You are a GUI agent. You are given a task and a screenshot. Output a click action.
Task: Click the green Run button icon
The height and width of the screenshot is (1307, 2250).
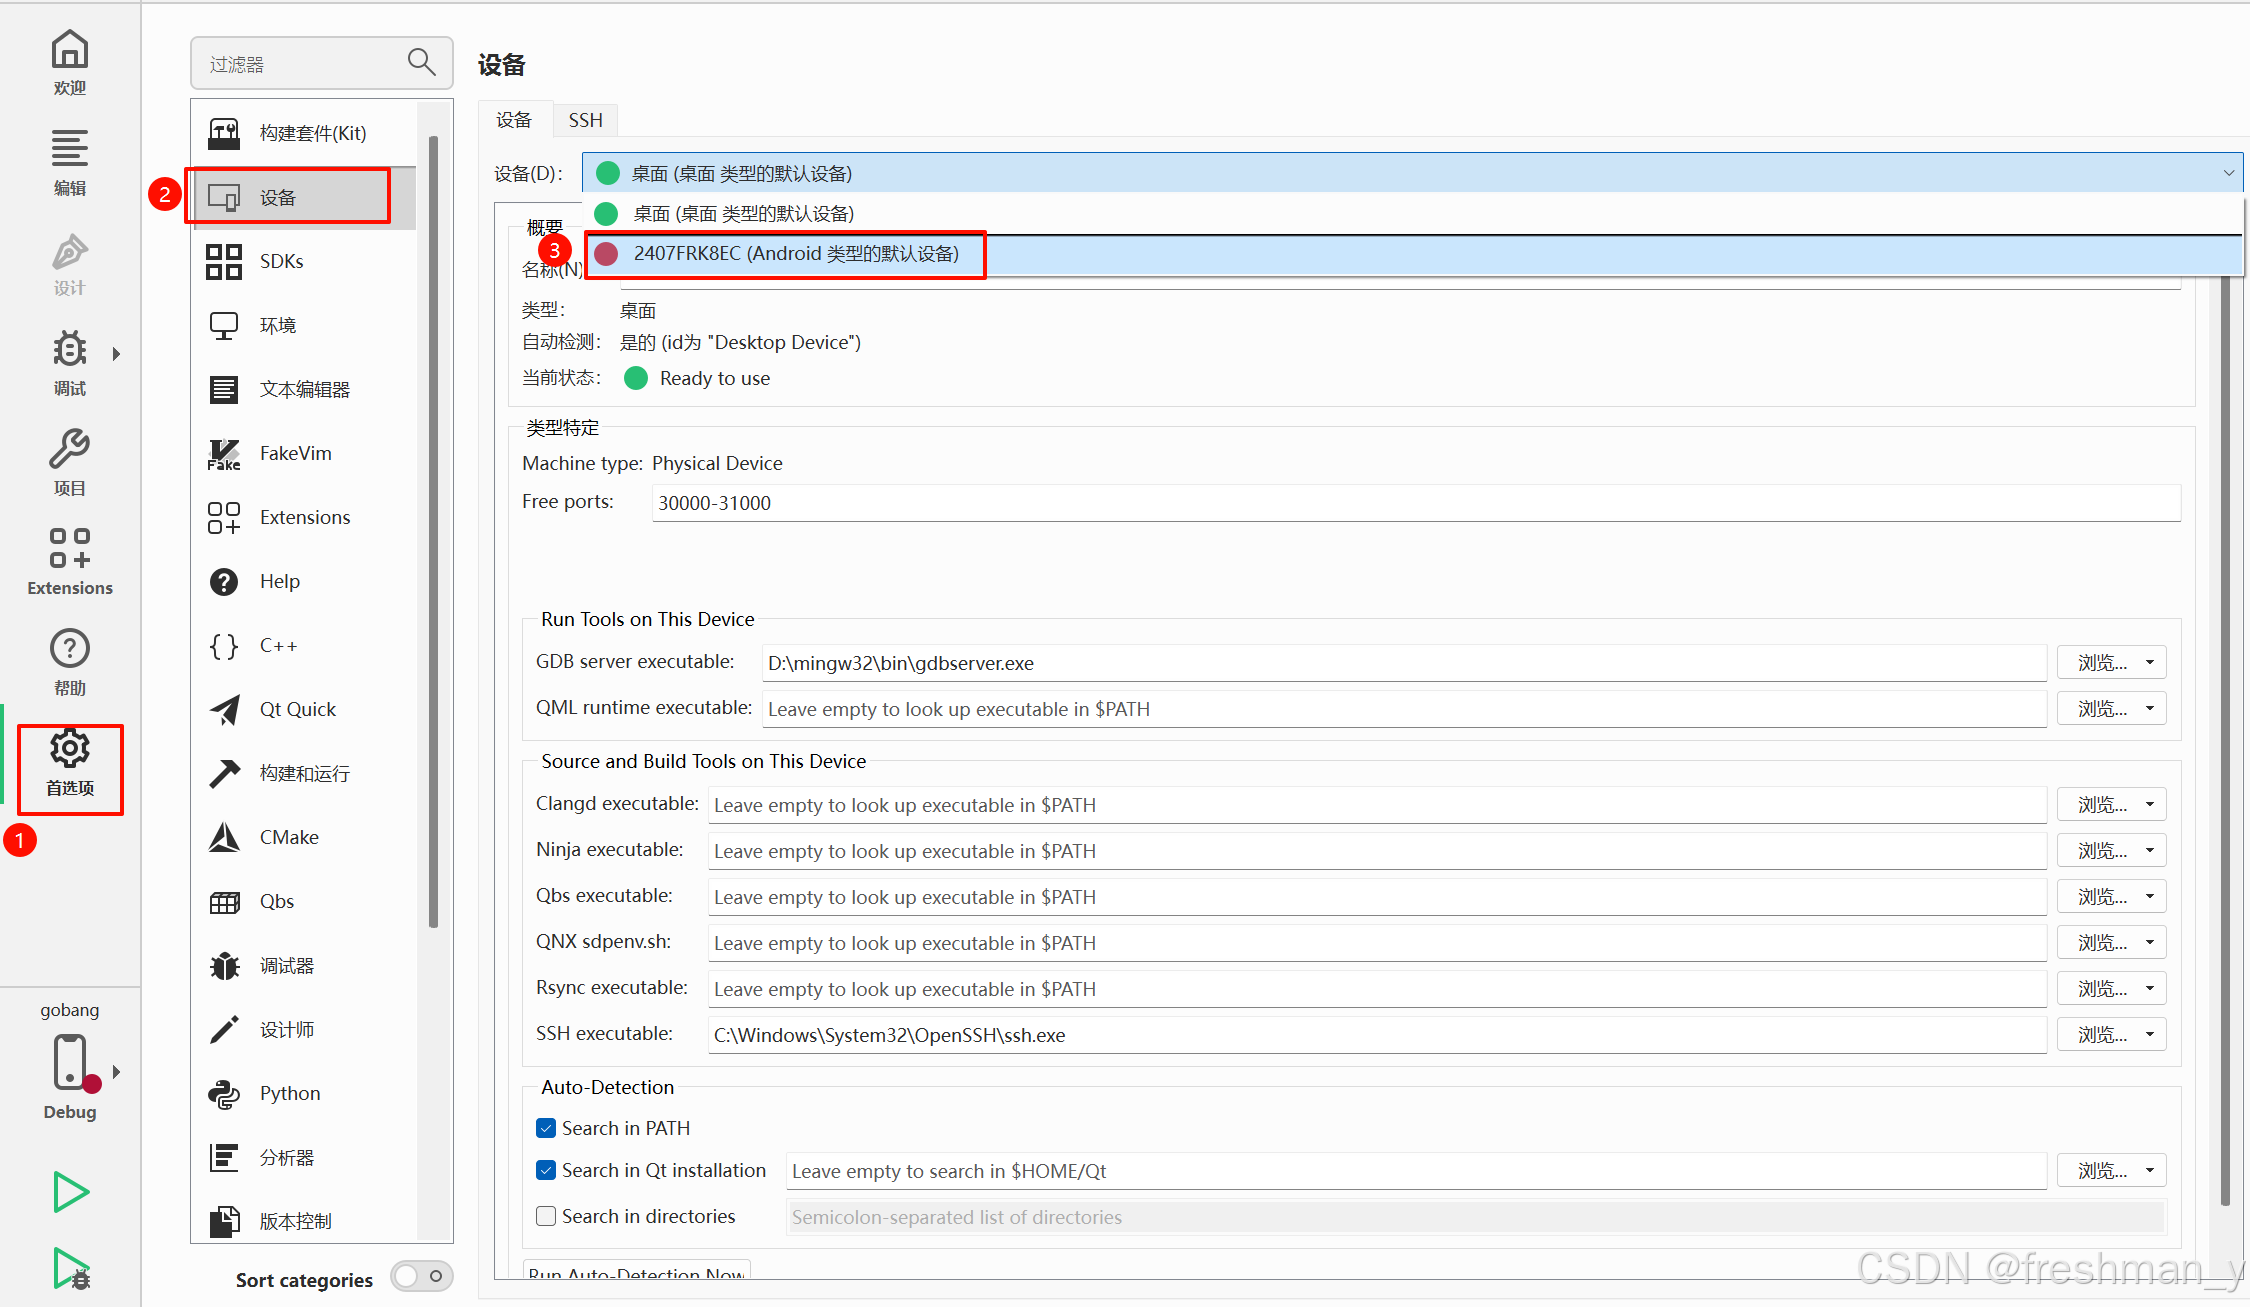pos(70,1191)
